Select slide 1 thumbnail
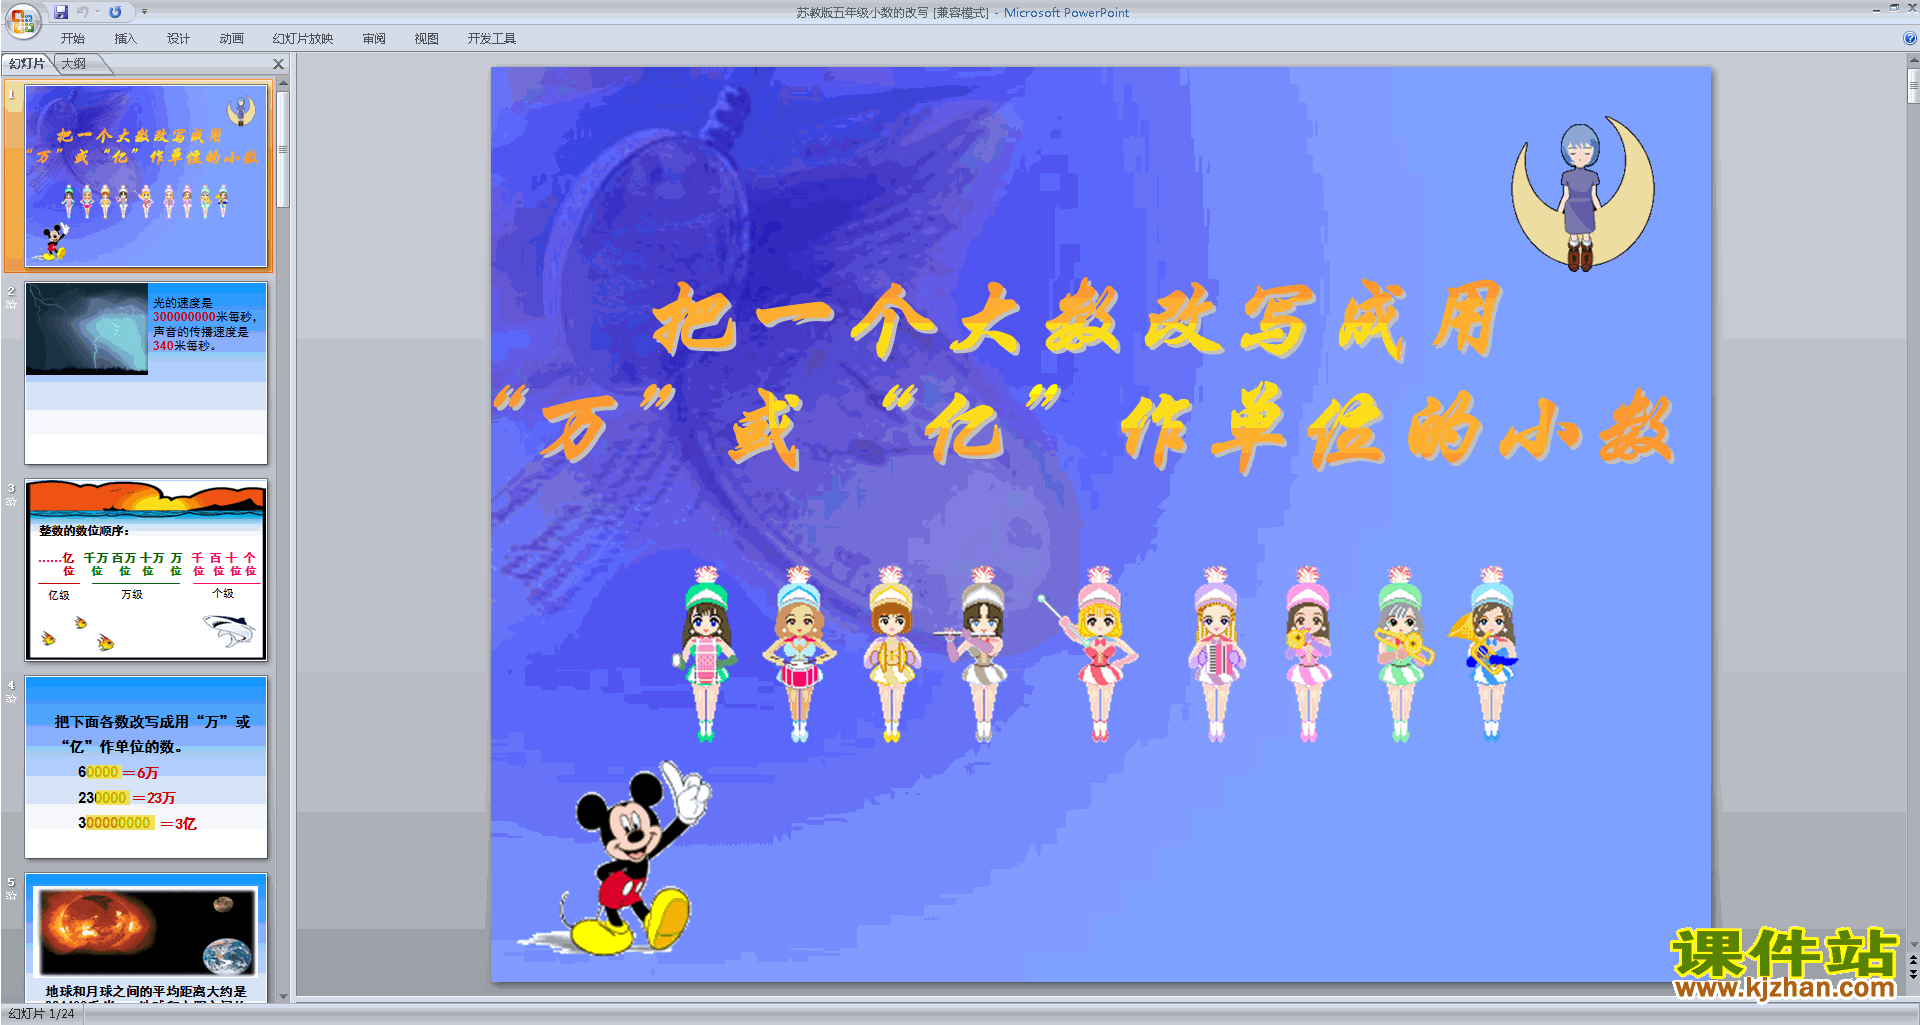 [x=146, y=176]
